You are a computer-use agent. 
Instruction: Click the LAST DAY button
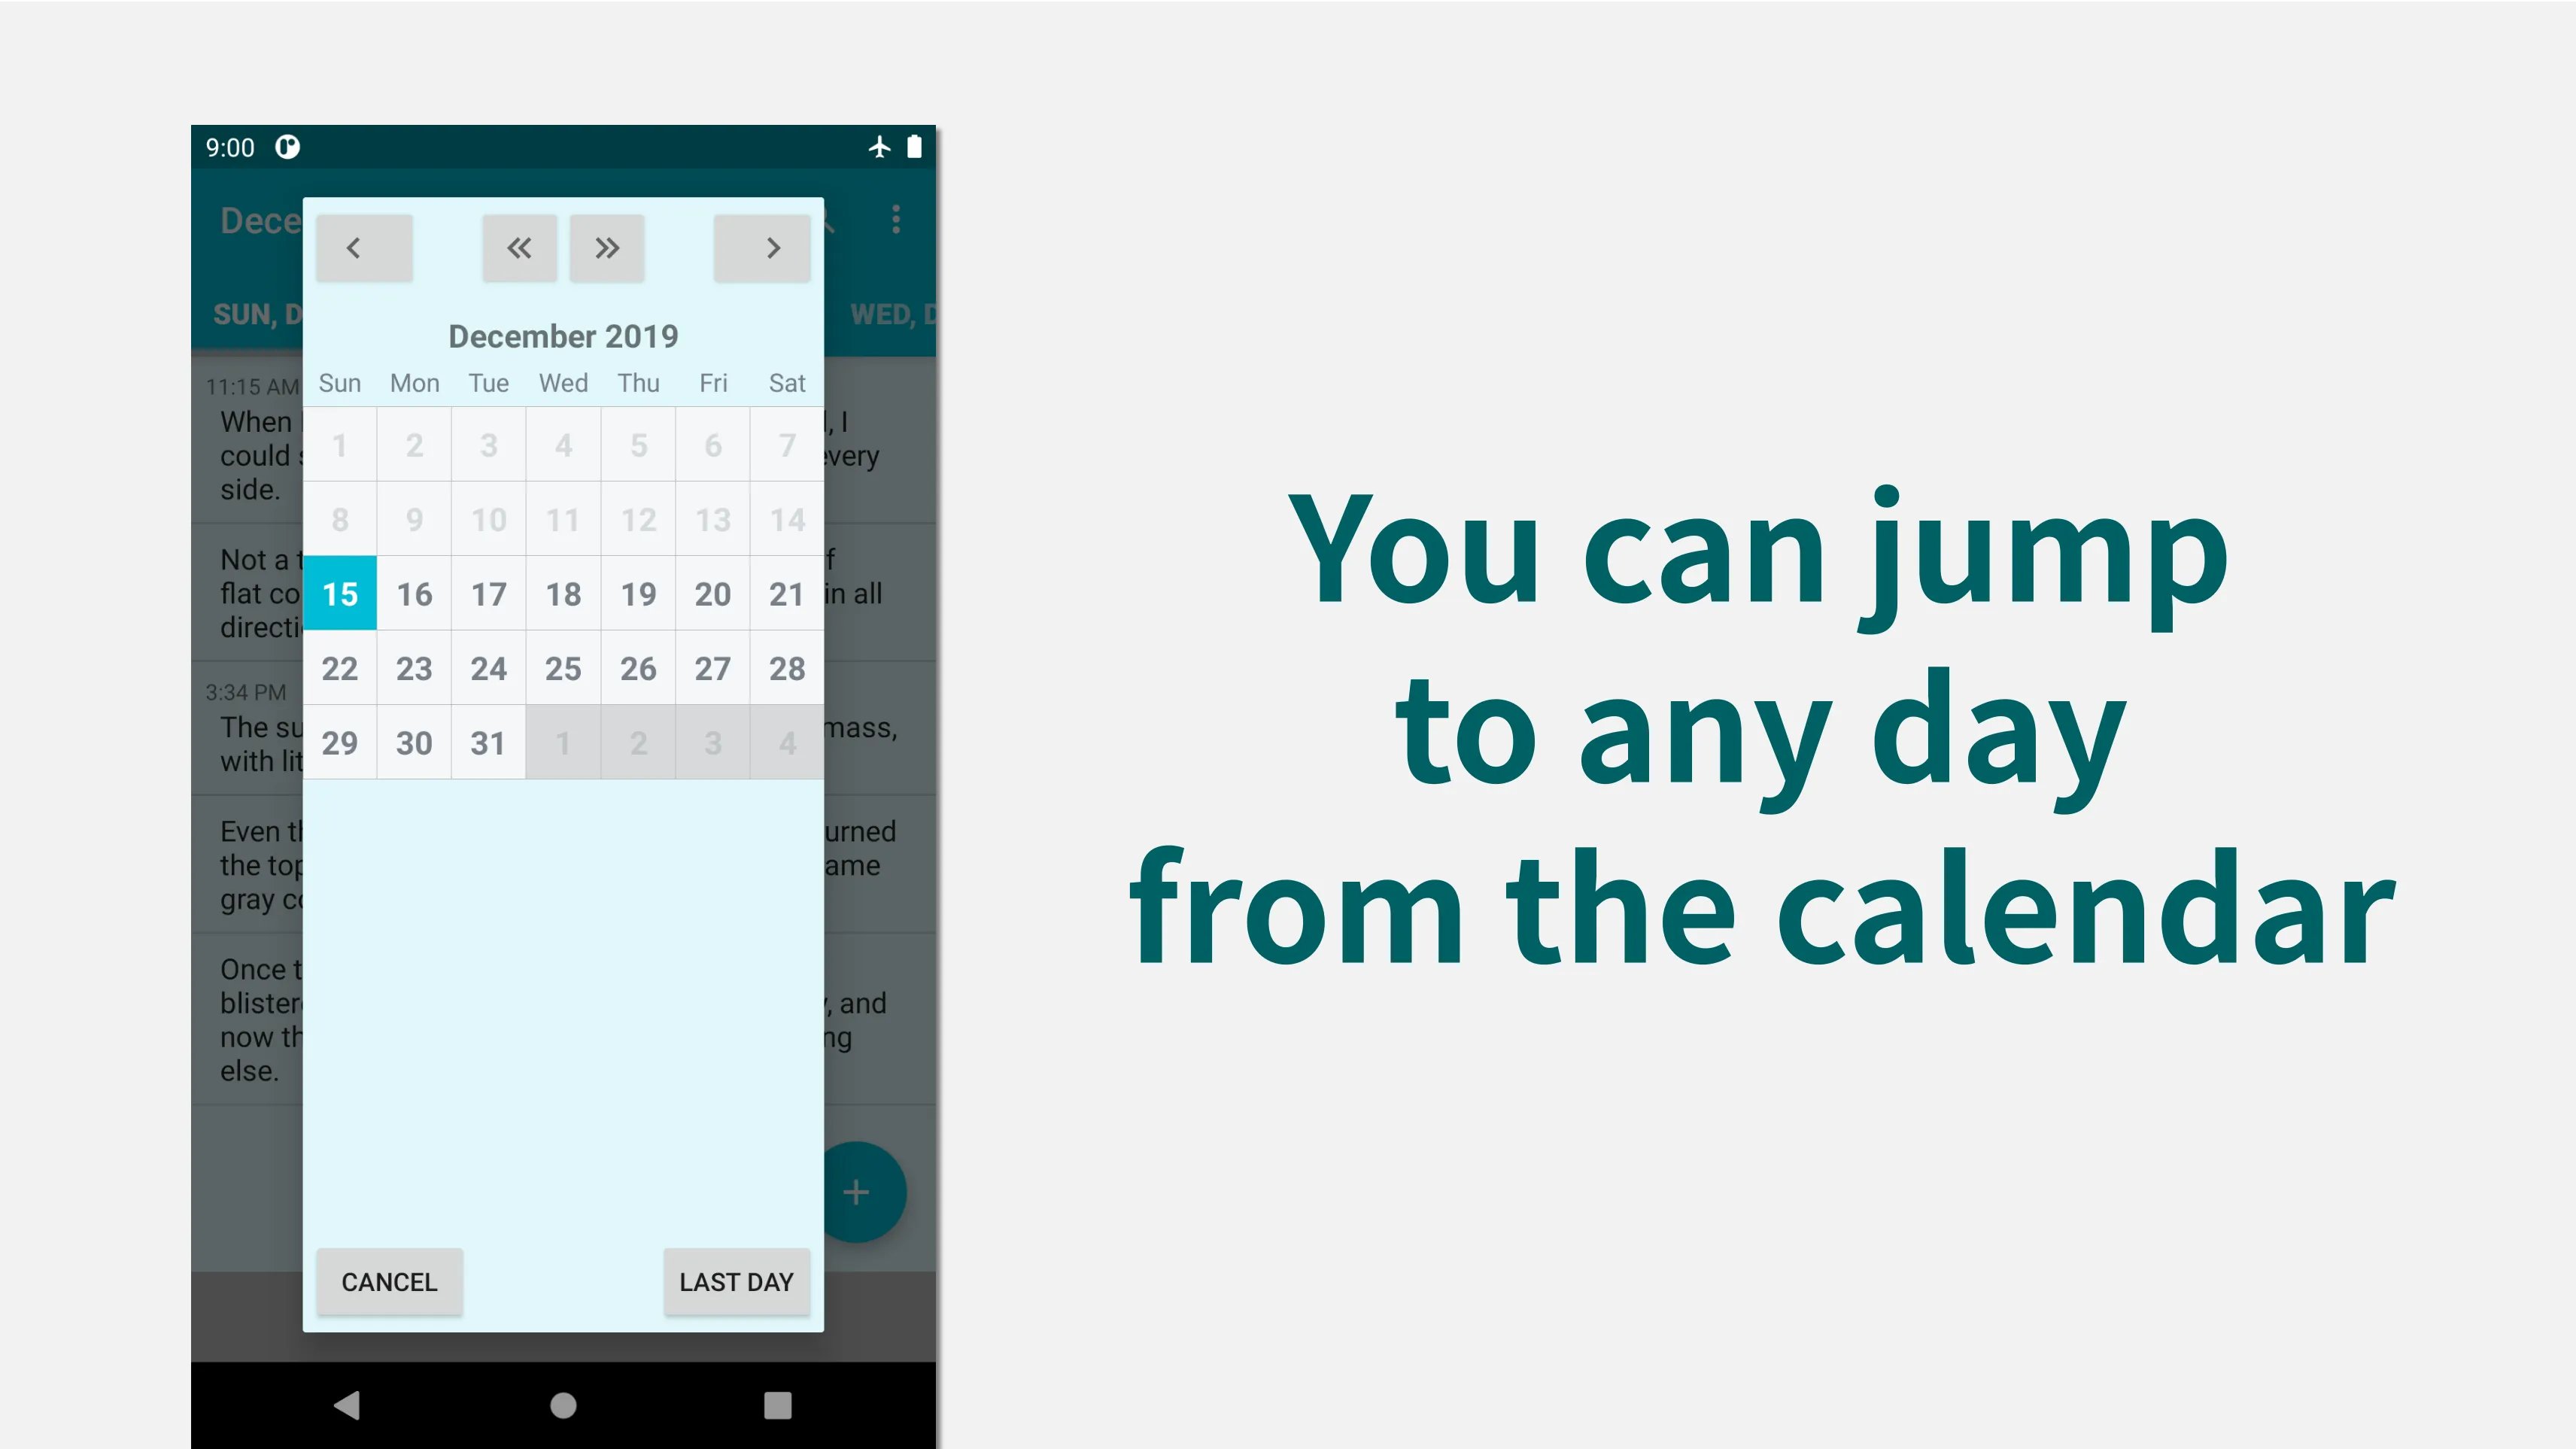pyautogui.click(x=736, y=1281)
